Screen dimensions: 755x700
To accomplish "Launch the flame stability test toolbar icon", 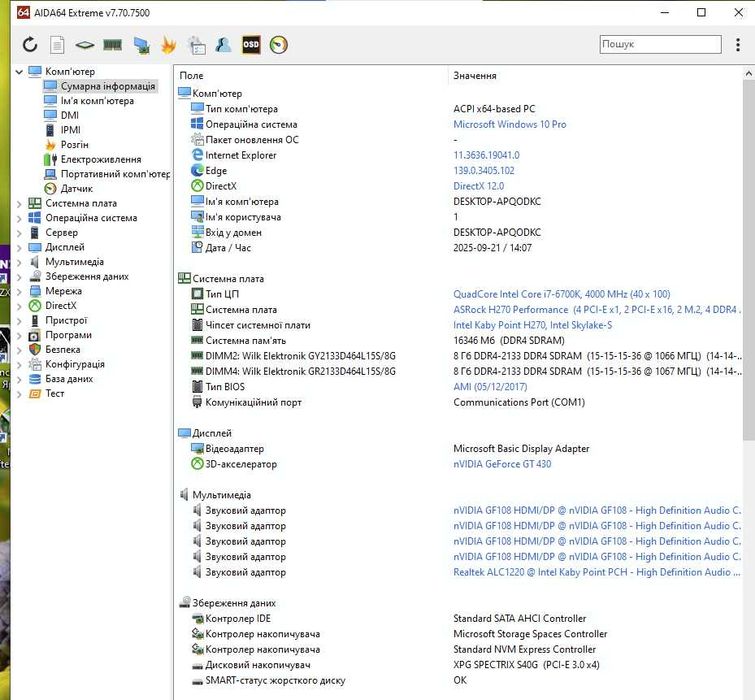I will (169, 45).
